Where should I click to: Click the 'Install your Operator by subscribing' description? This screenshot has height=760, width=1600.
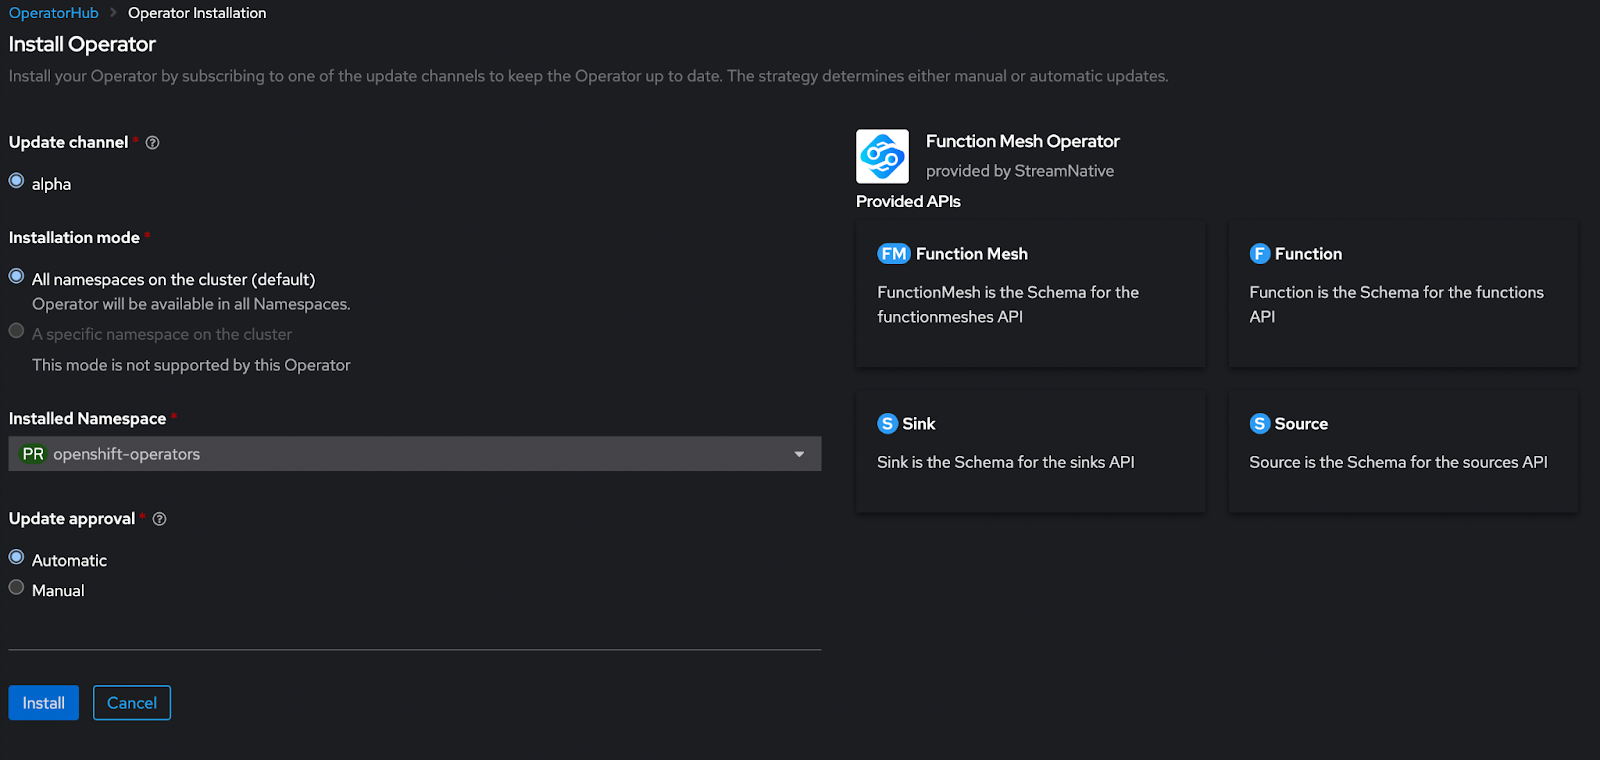point(588,76)
